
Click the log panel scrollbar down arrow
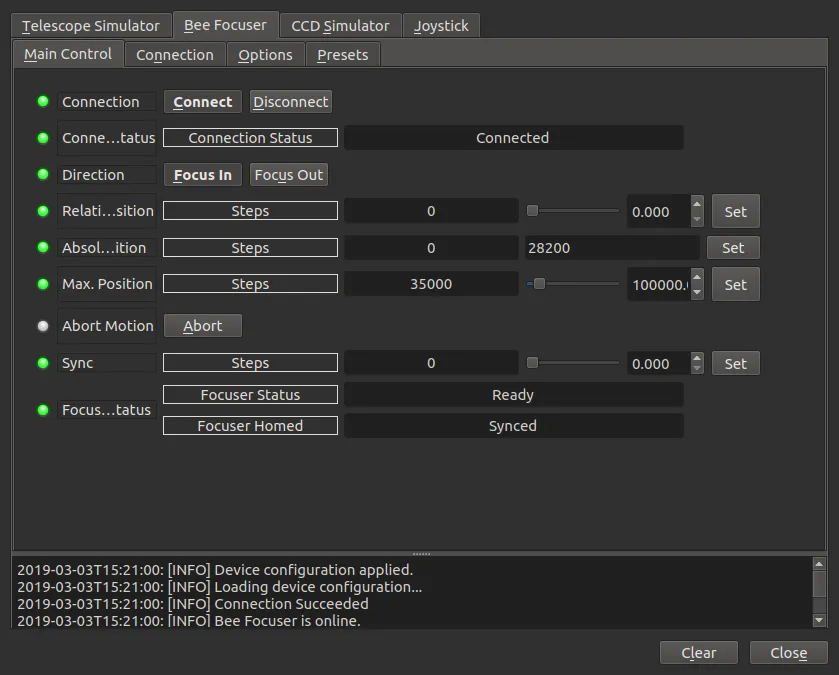click(x=819, y=620)
